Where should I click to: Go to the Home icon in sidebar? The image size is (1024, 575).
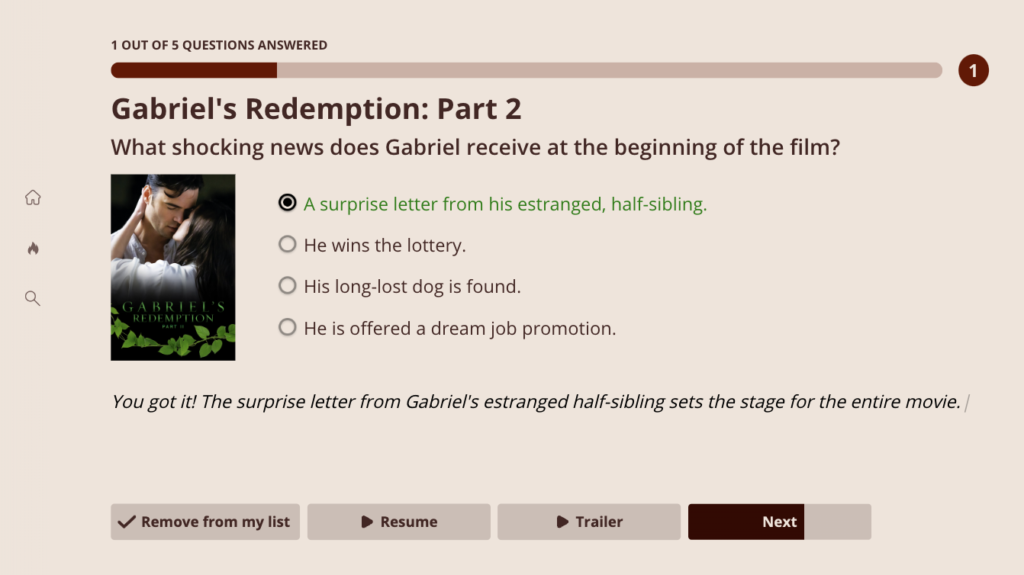tap(33, 198)
